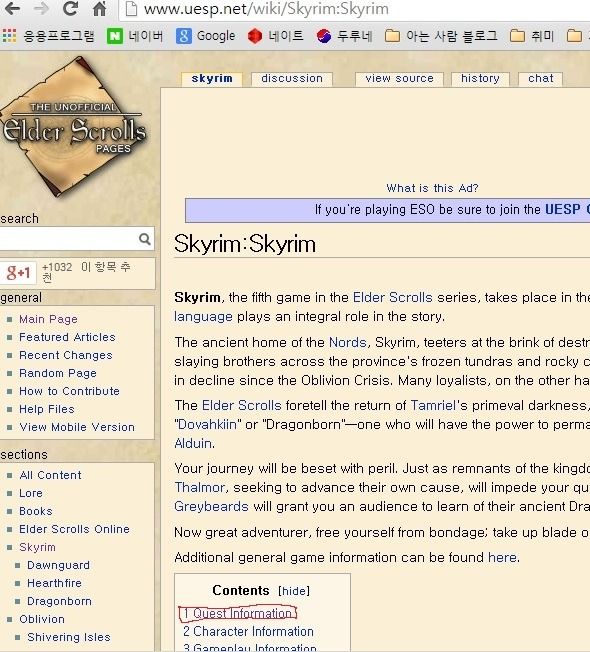Open Recent Changes in sidebar
Screen dimensions: 590x652
(66, 355)
